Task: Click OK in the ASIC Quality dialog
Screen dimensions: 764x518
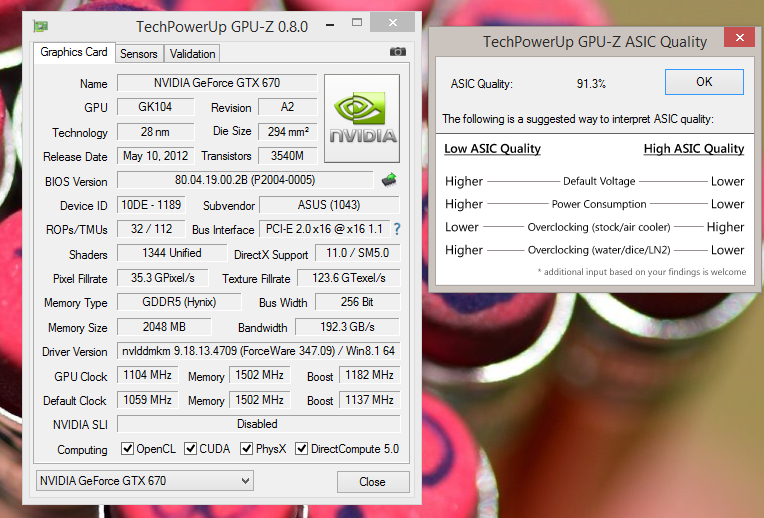Action: pos(704,82)
